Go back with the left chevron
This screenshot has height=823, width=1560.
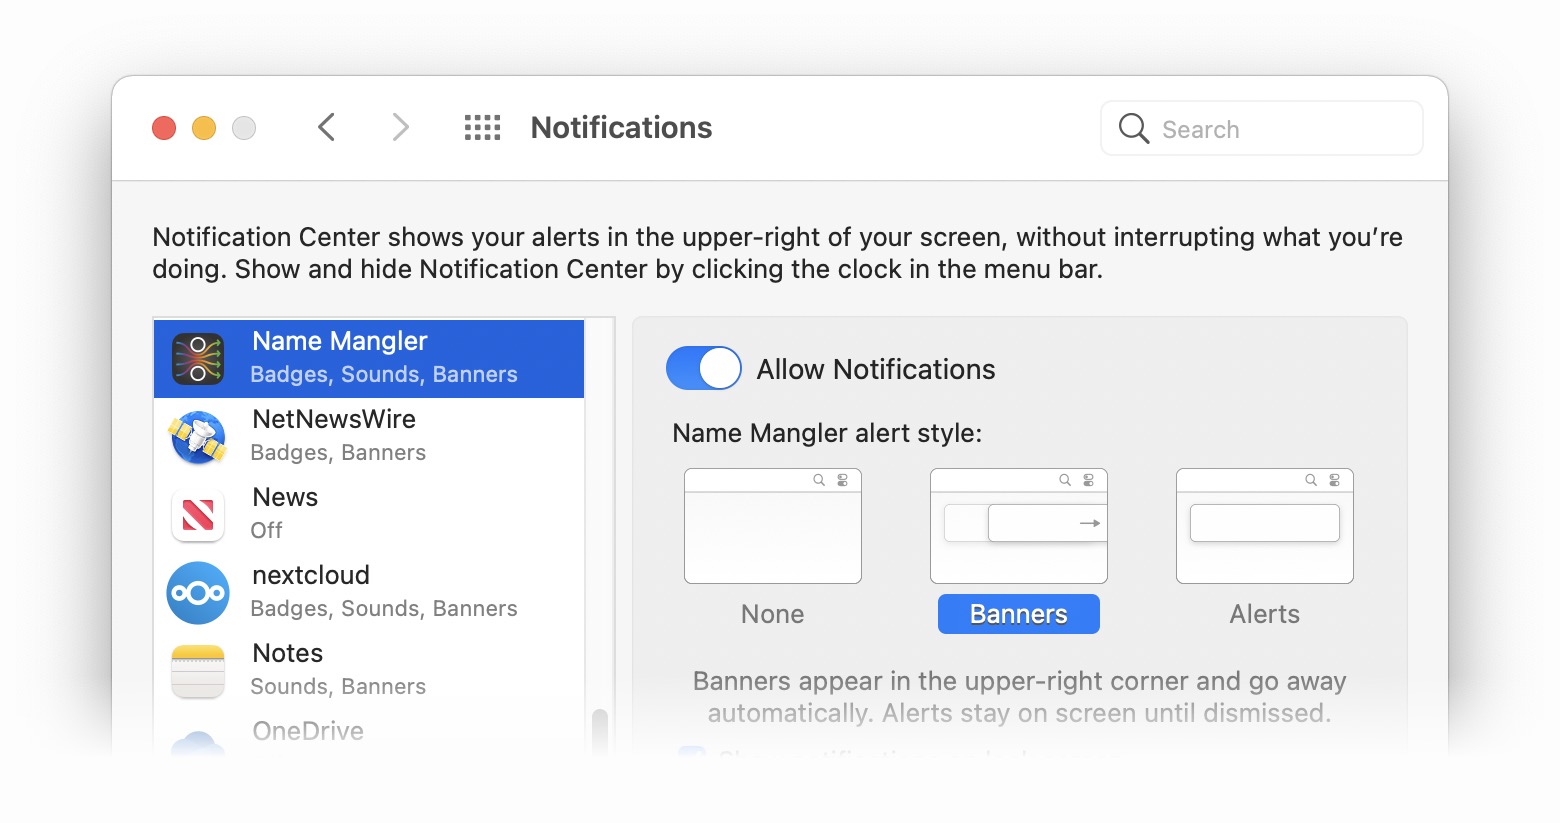coord(326,127)
